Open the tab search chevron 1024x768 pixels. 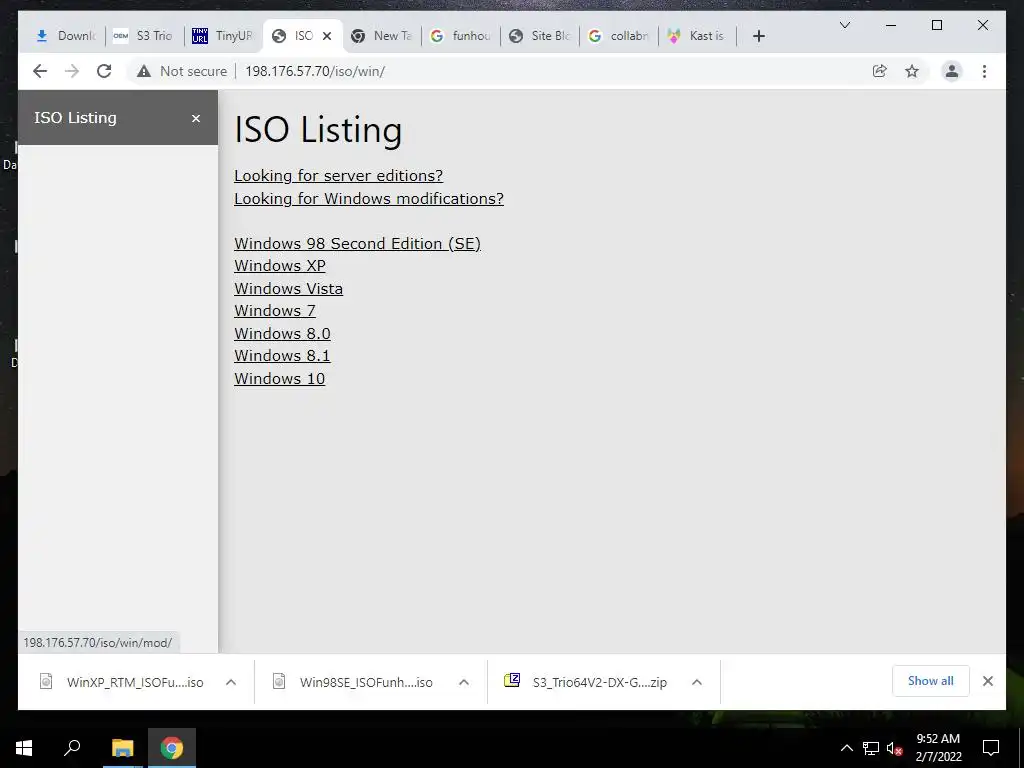[x=844, y=25]
